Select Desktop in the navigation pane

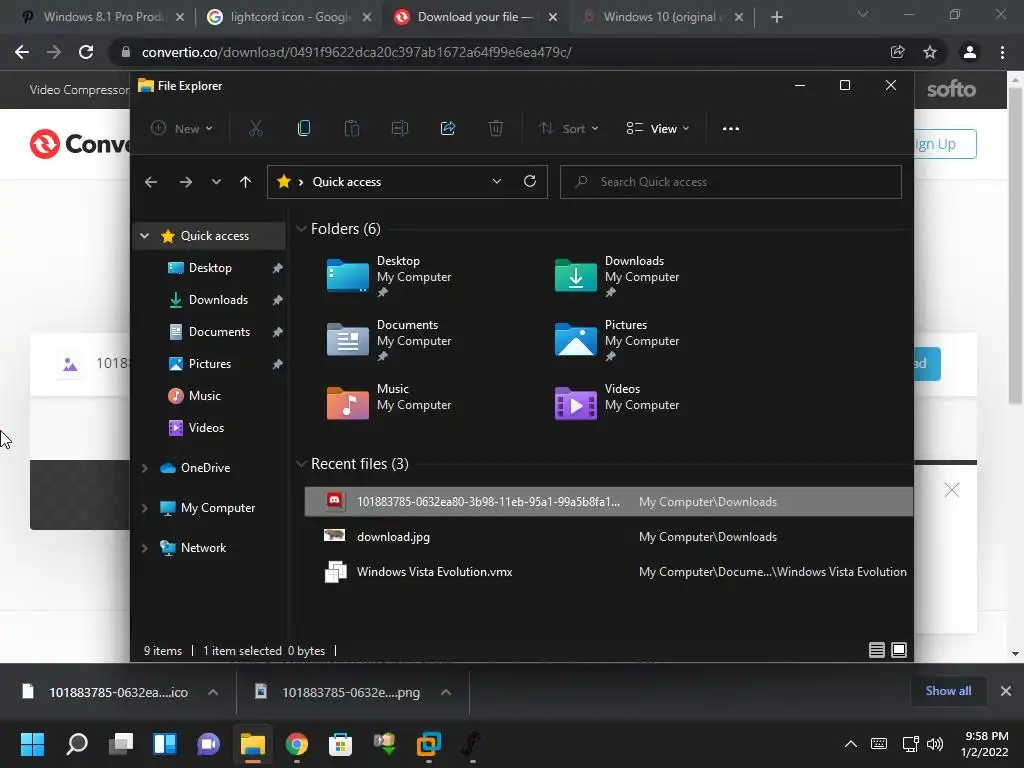click(210, 268)
